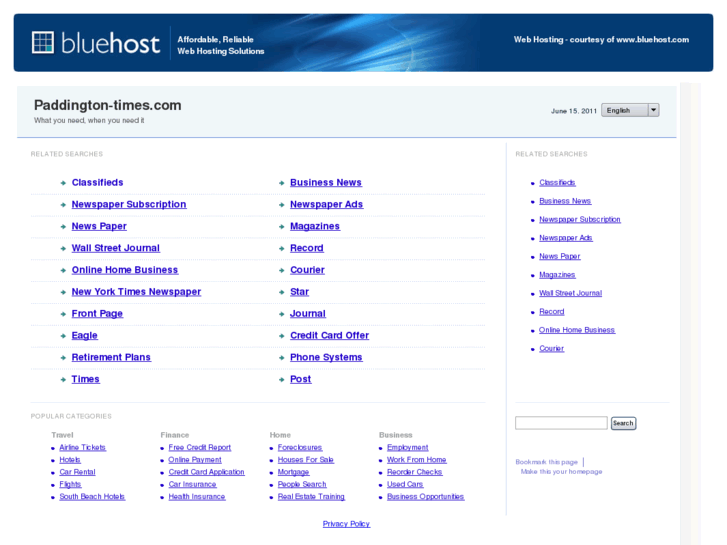This screenshot has height=545, width=727.
Task: Click the bluehost banner advertisement
Action: tap(364, 43)
